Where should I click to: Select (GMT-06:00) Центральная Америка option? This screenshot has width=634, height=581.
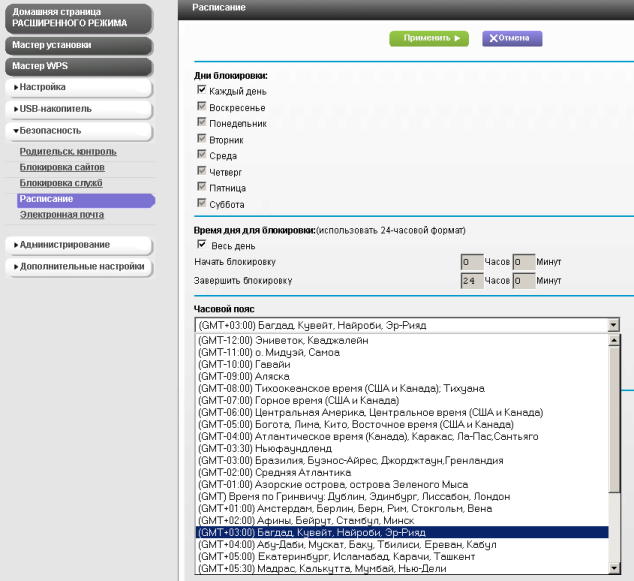(402, 412)
